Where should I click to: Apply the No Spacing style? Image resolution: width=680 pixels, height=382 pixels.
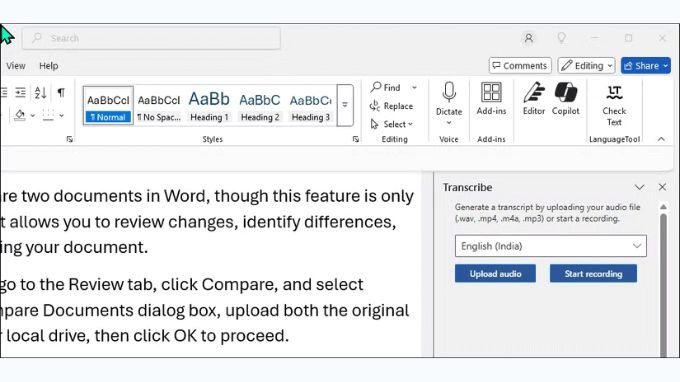point(159,106)
